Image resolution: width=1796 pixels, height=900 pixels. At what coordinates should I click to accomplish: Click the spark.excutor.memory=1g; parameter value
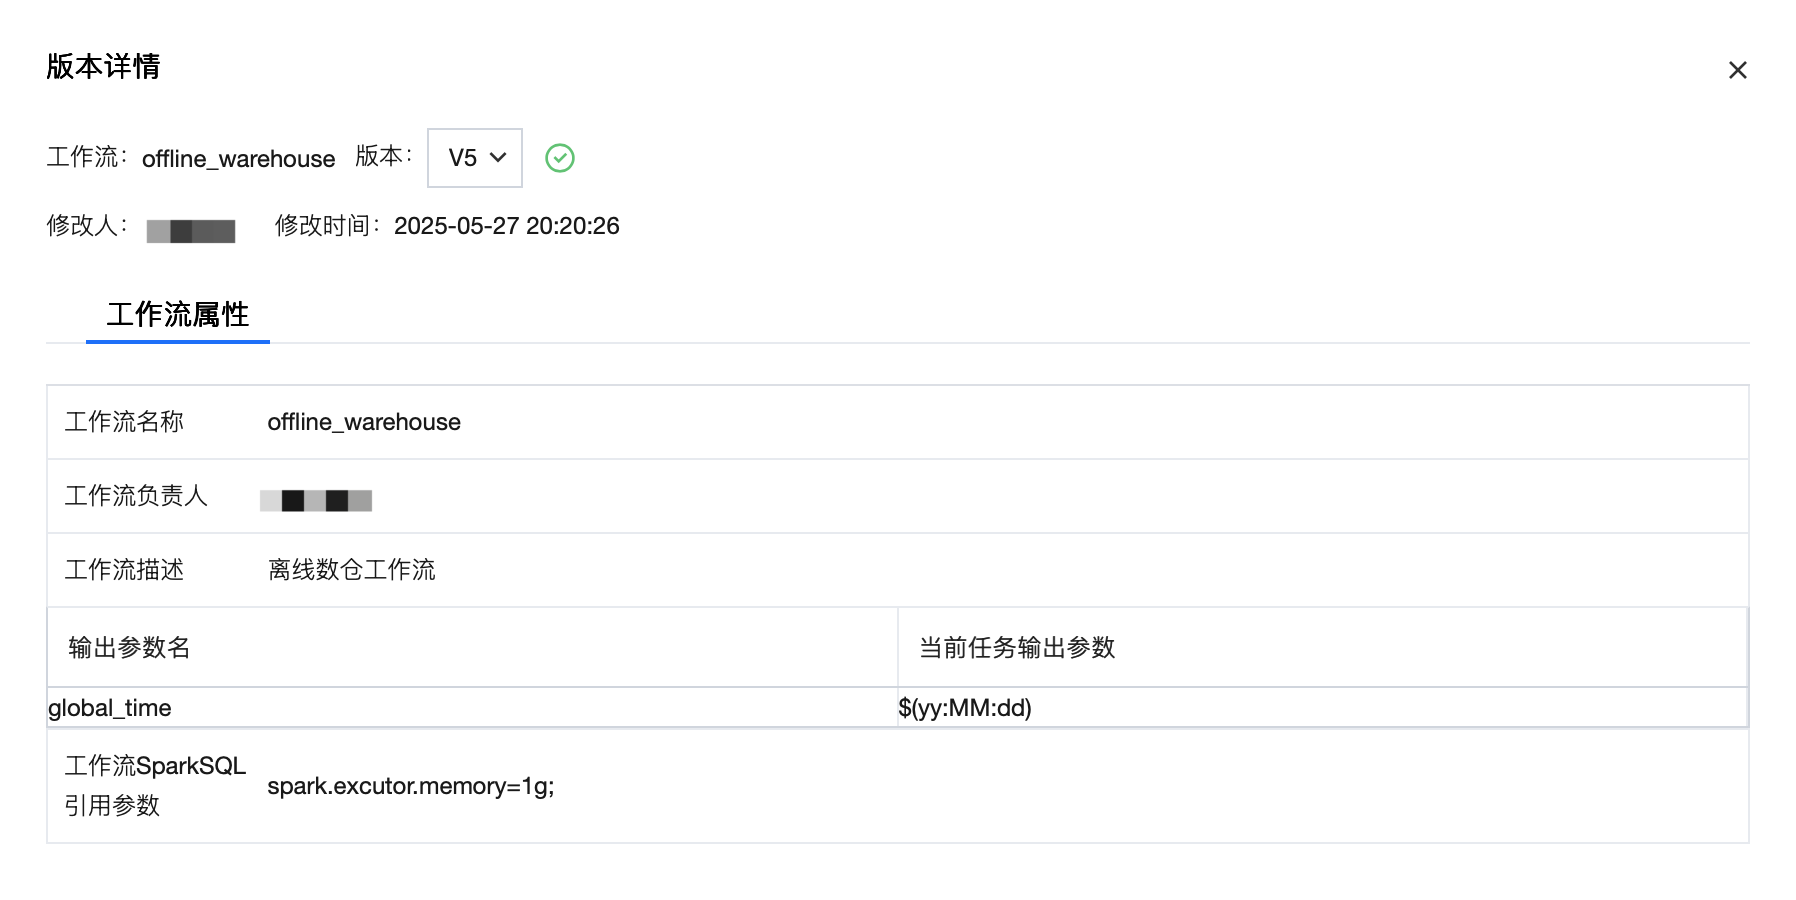click(x=411, y=786)
